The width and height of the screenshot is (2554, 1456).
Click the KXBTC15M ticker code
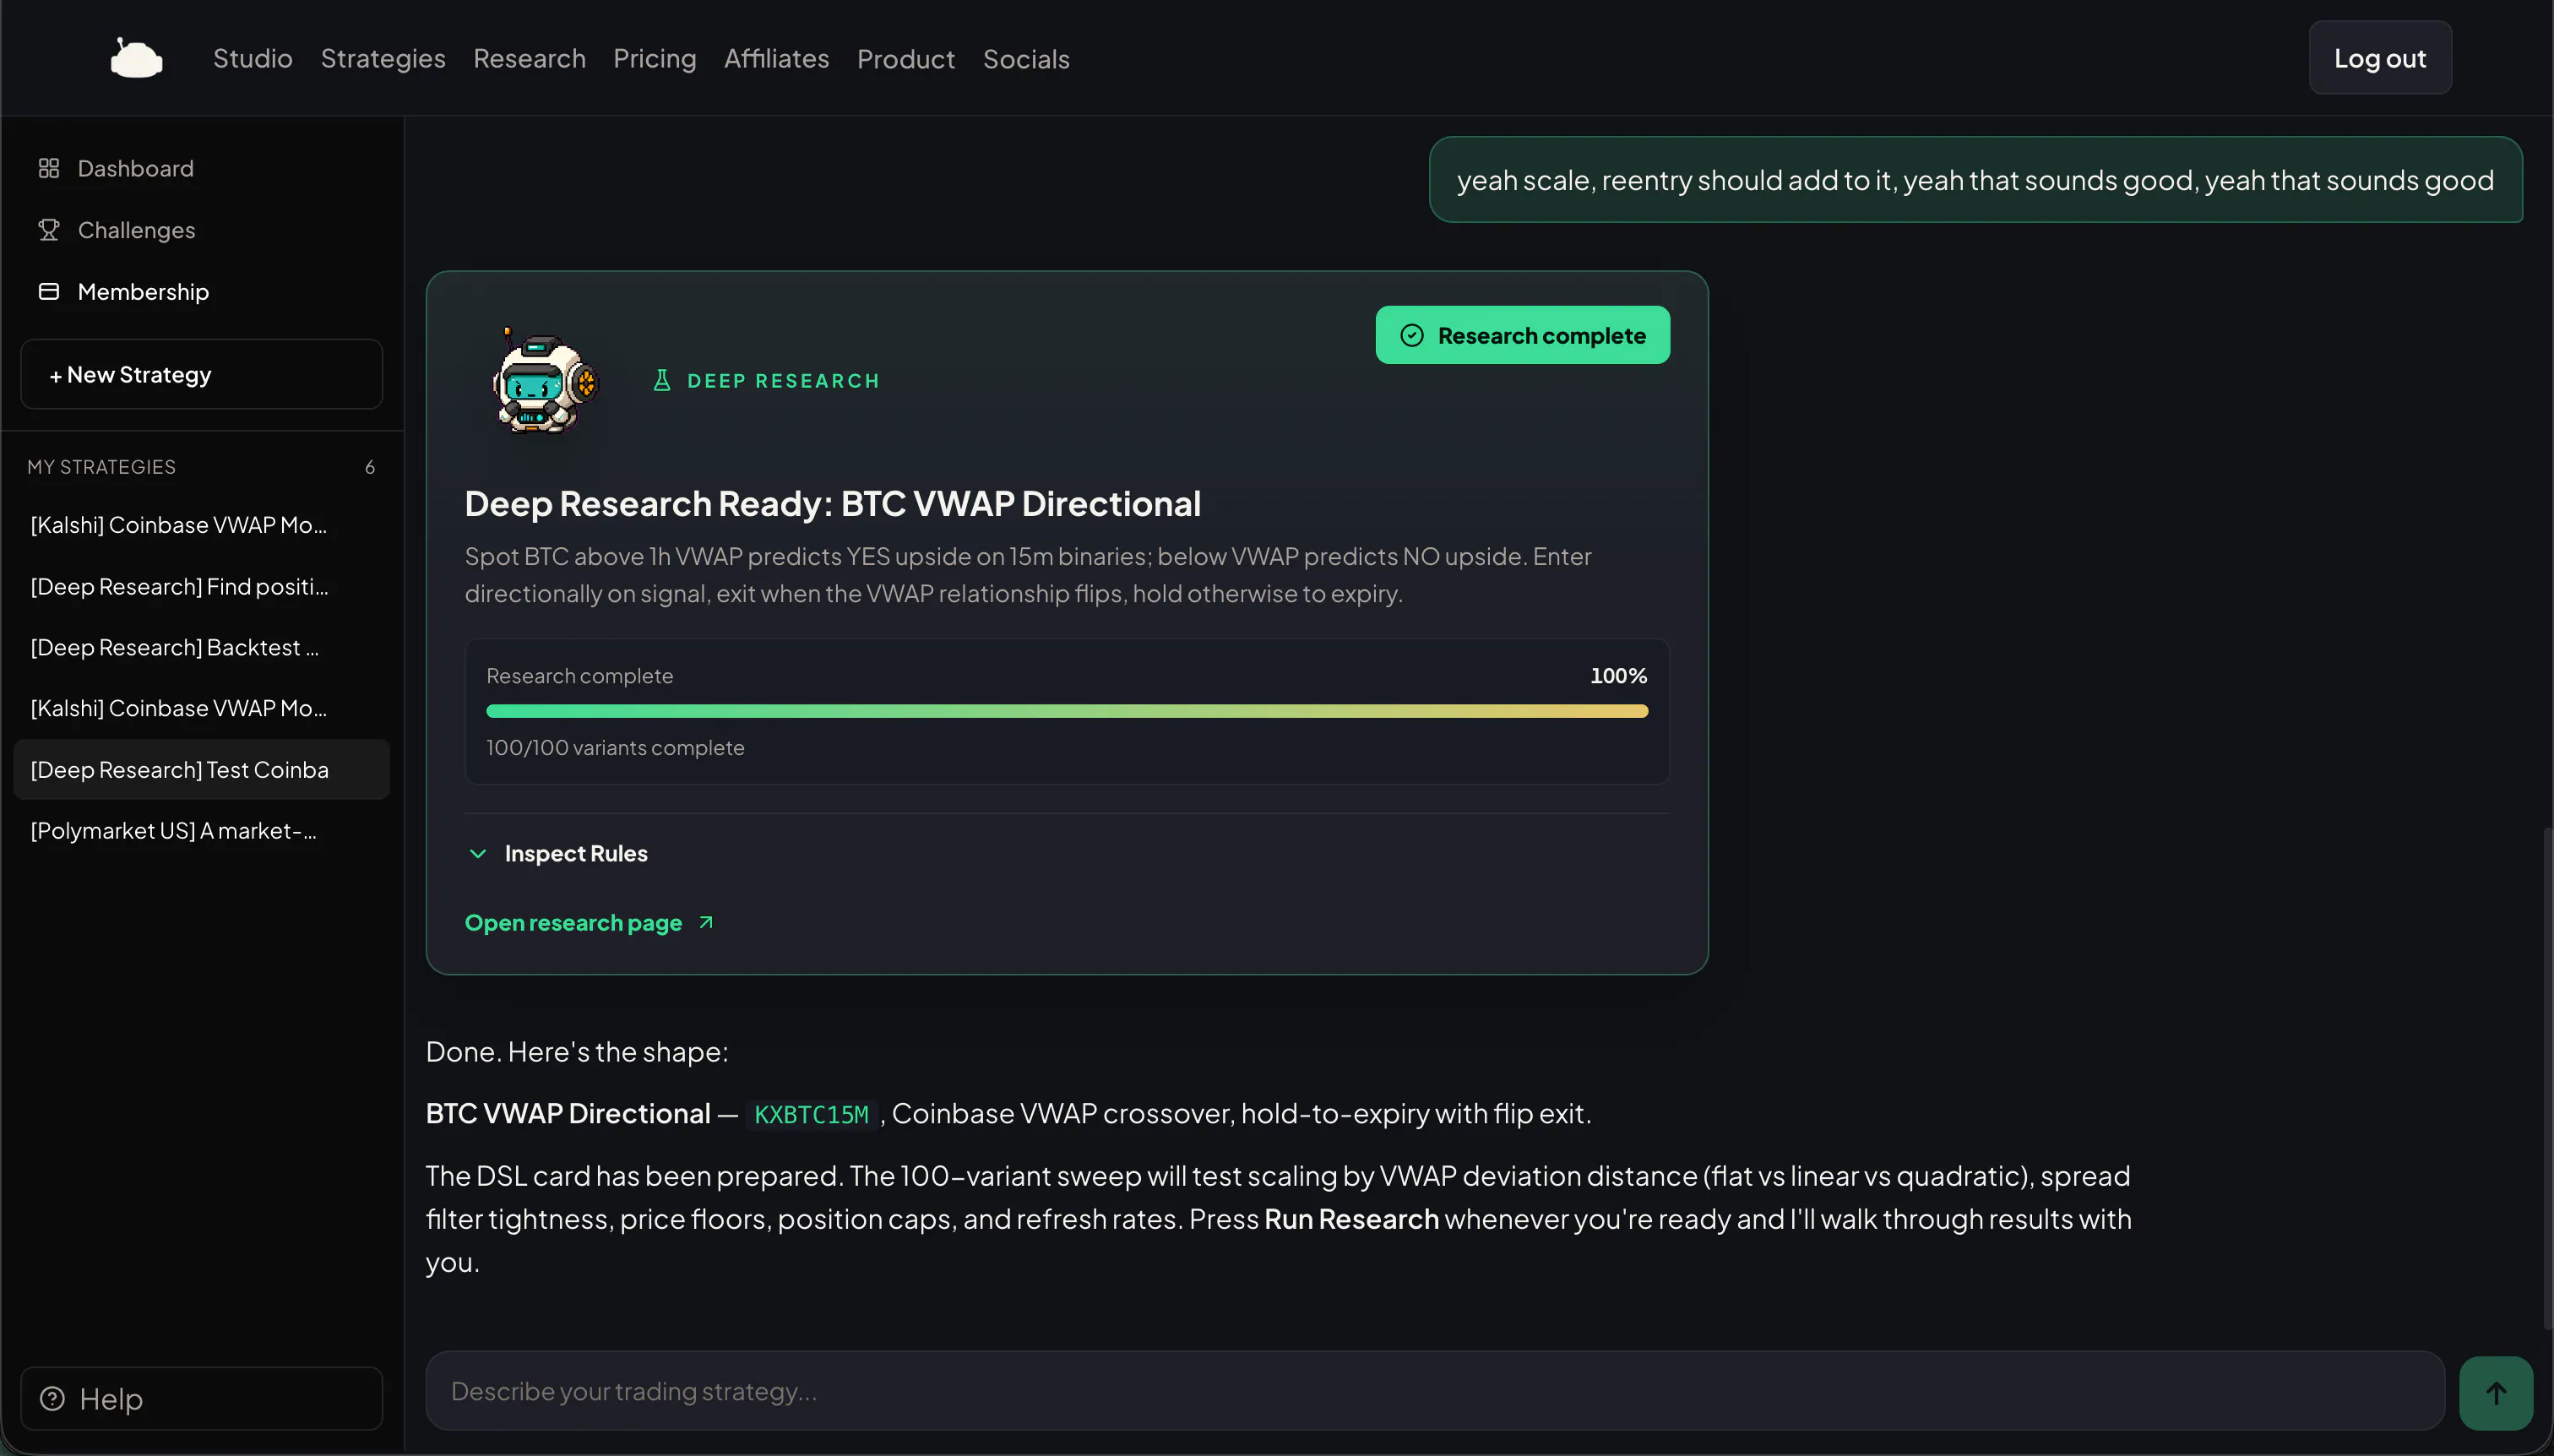click(x=811, y=1114)
